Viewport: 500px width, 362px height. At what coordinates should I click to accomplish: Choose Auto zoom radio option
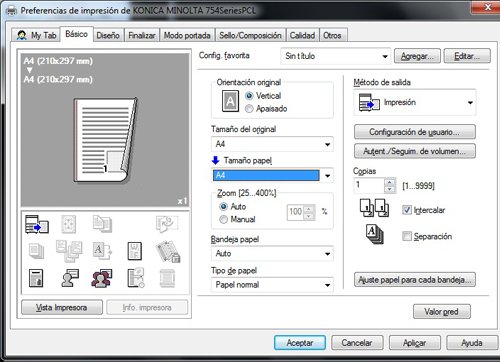click(x=223, y=207)
